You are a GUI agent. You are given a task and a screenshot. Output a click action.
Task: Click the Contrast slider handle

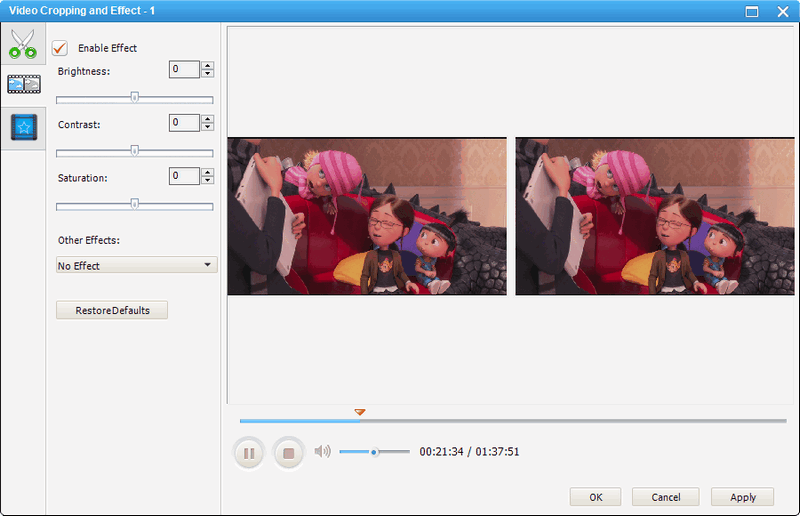[x=134, y=151]
